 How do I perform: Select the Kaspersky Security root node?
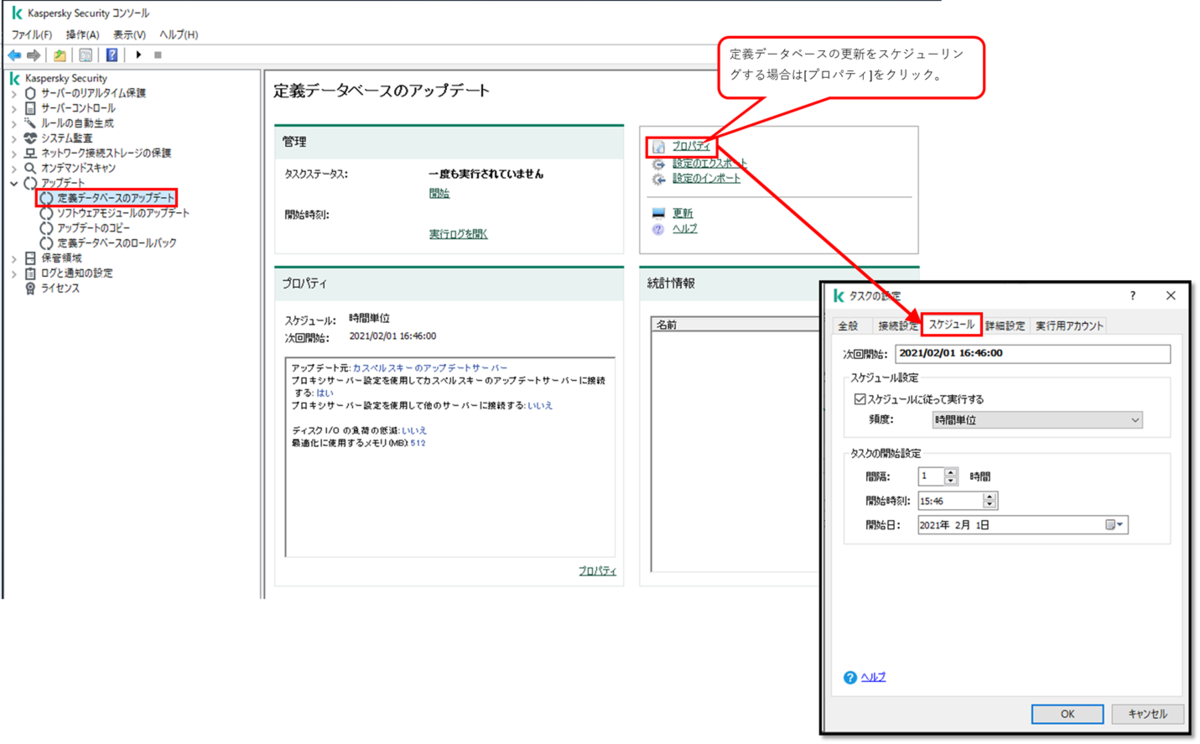(65, 78)
